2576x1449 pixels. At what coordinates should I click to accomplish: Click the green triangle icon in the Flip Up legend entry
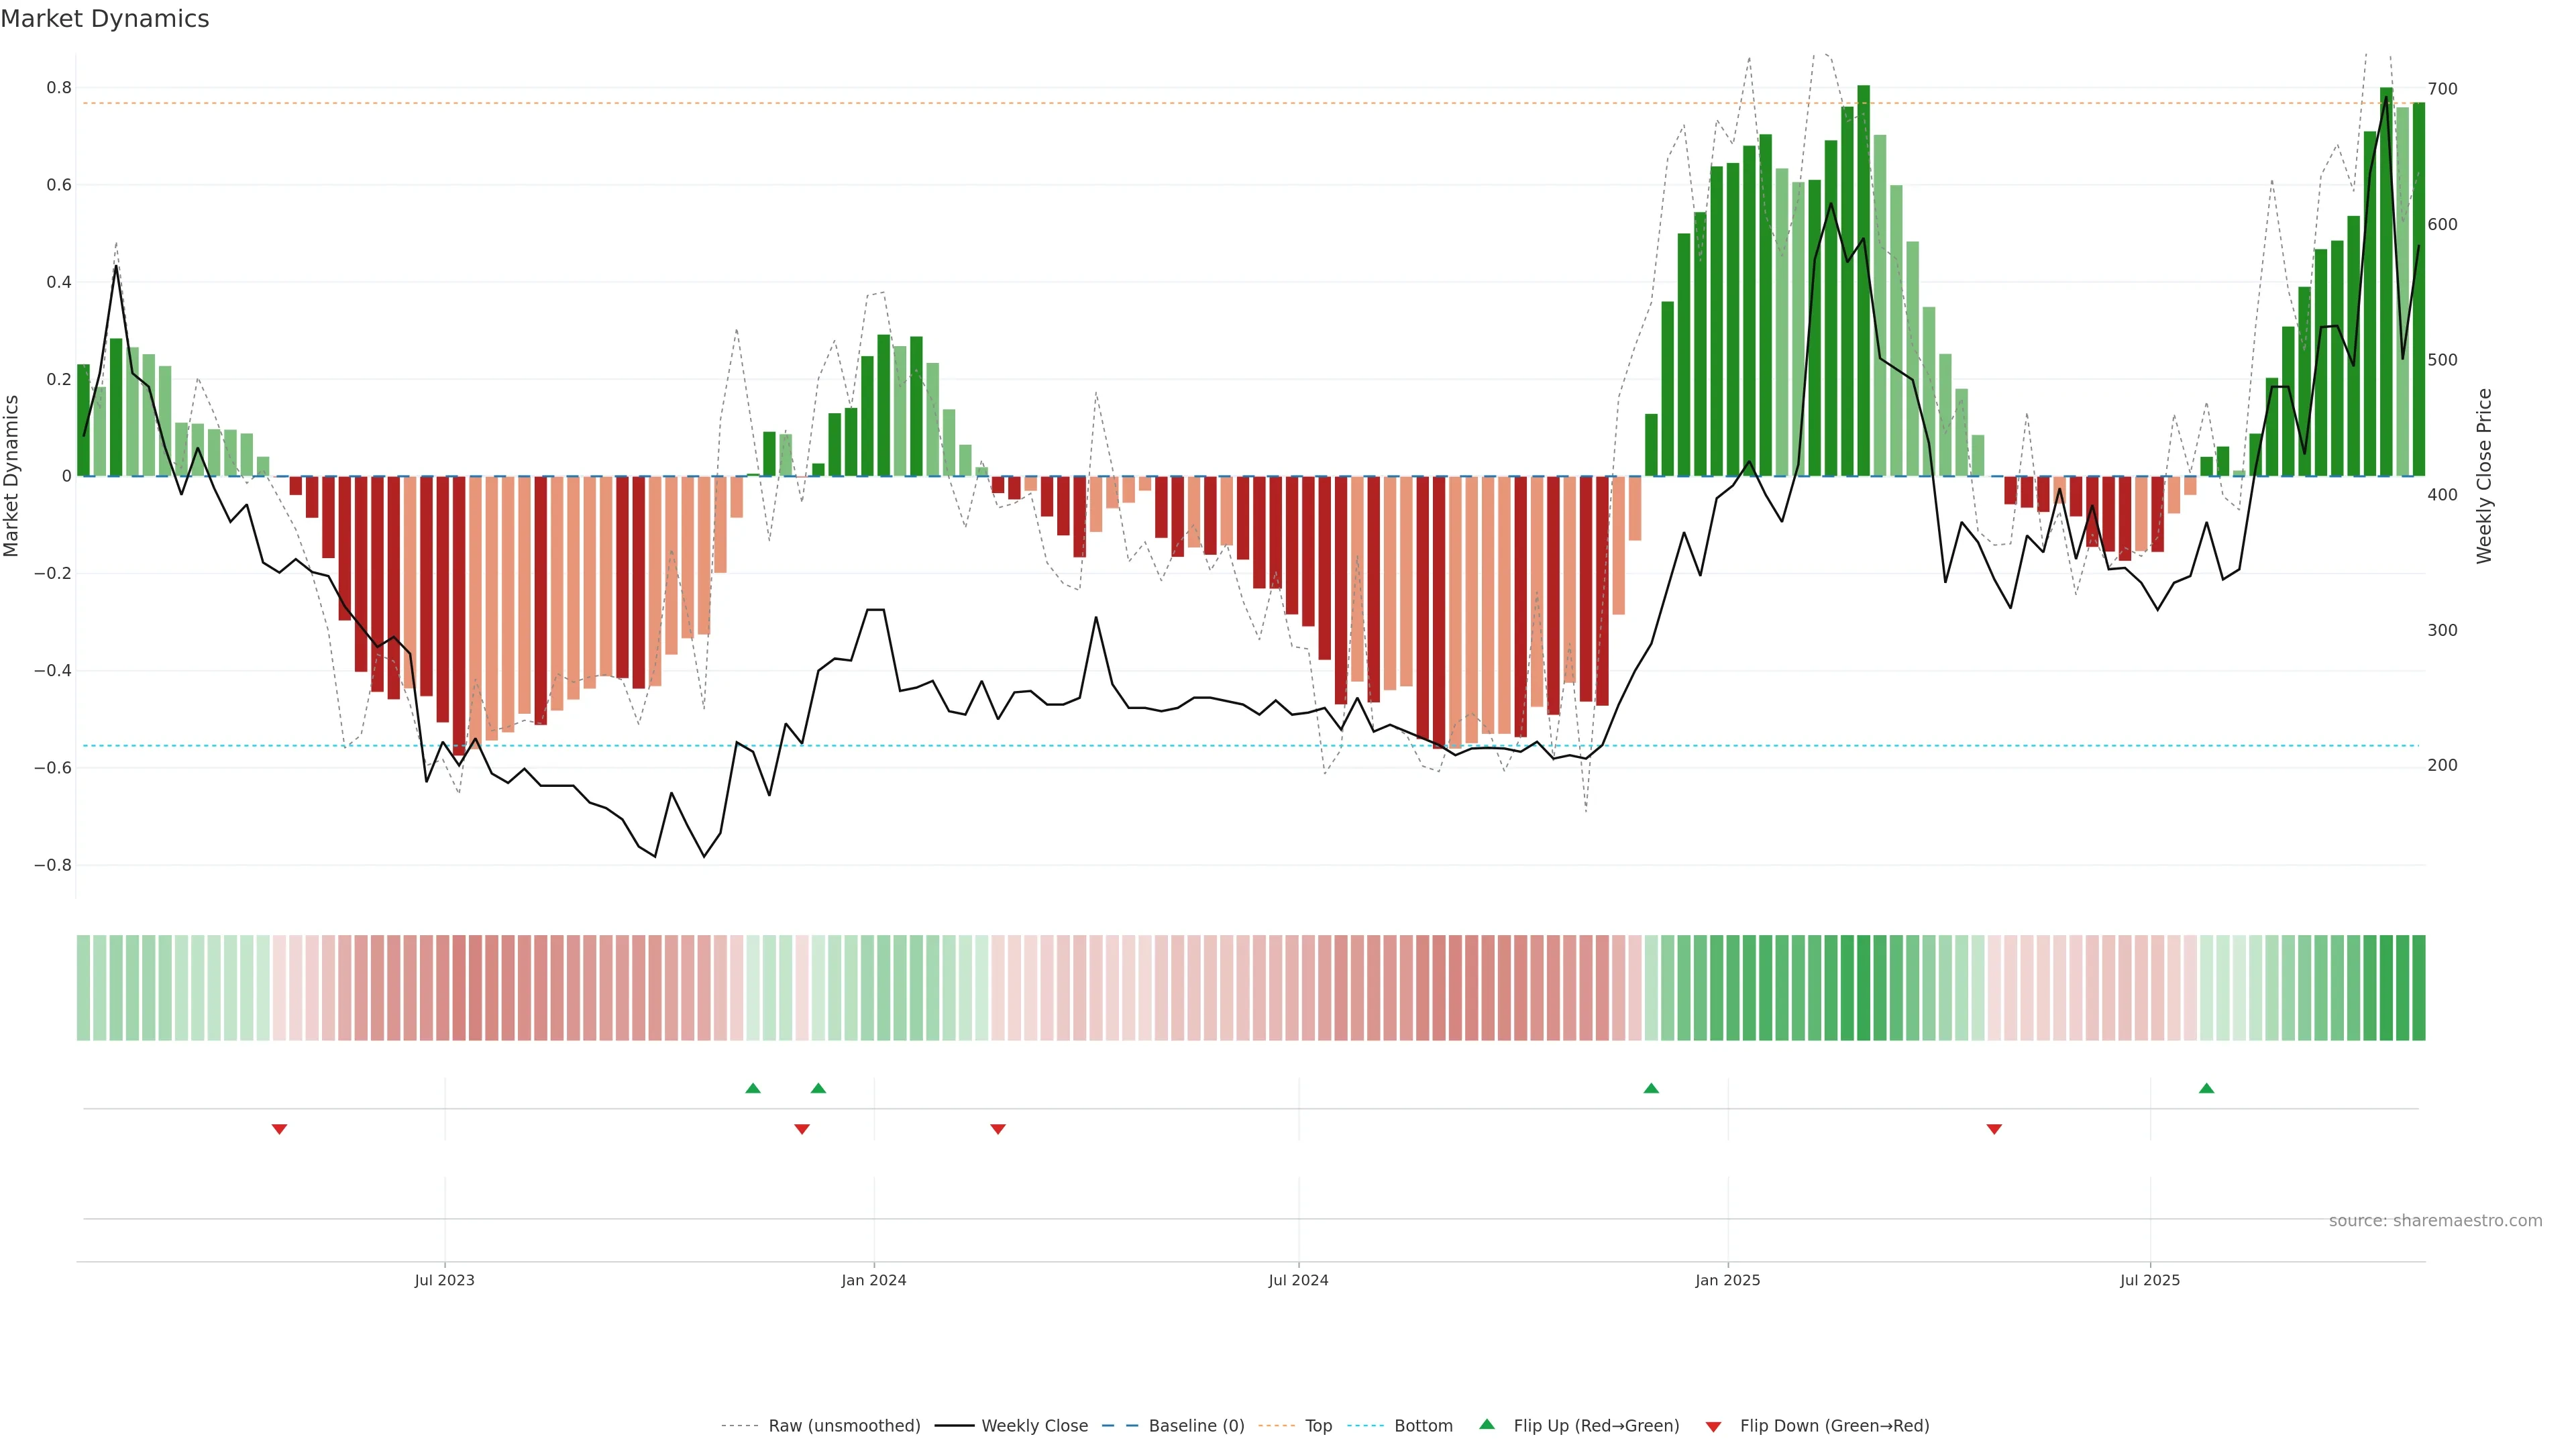(x=1487, y=1424)
